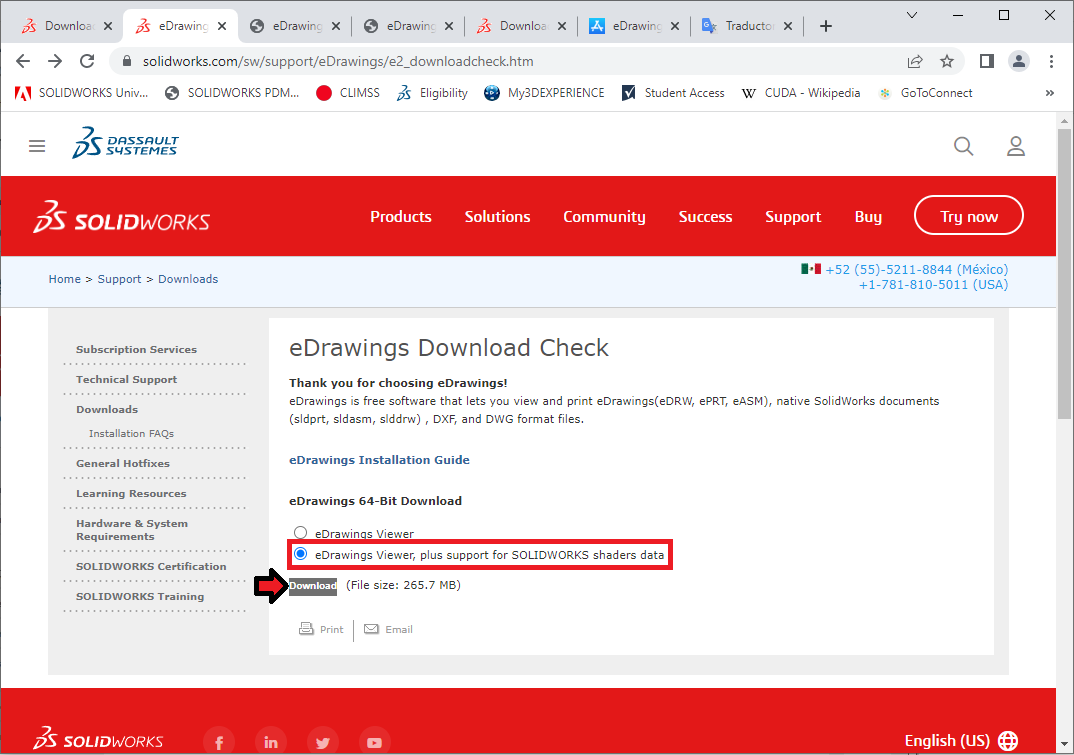Open the Chrome profile menu
Screen dimensions: 1074x755
tap(1019, 62)
